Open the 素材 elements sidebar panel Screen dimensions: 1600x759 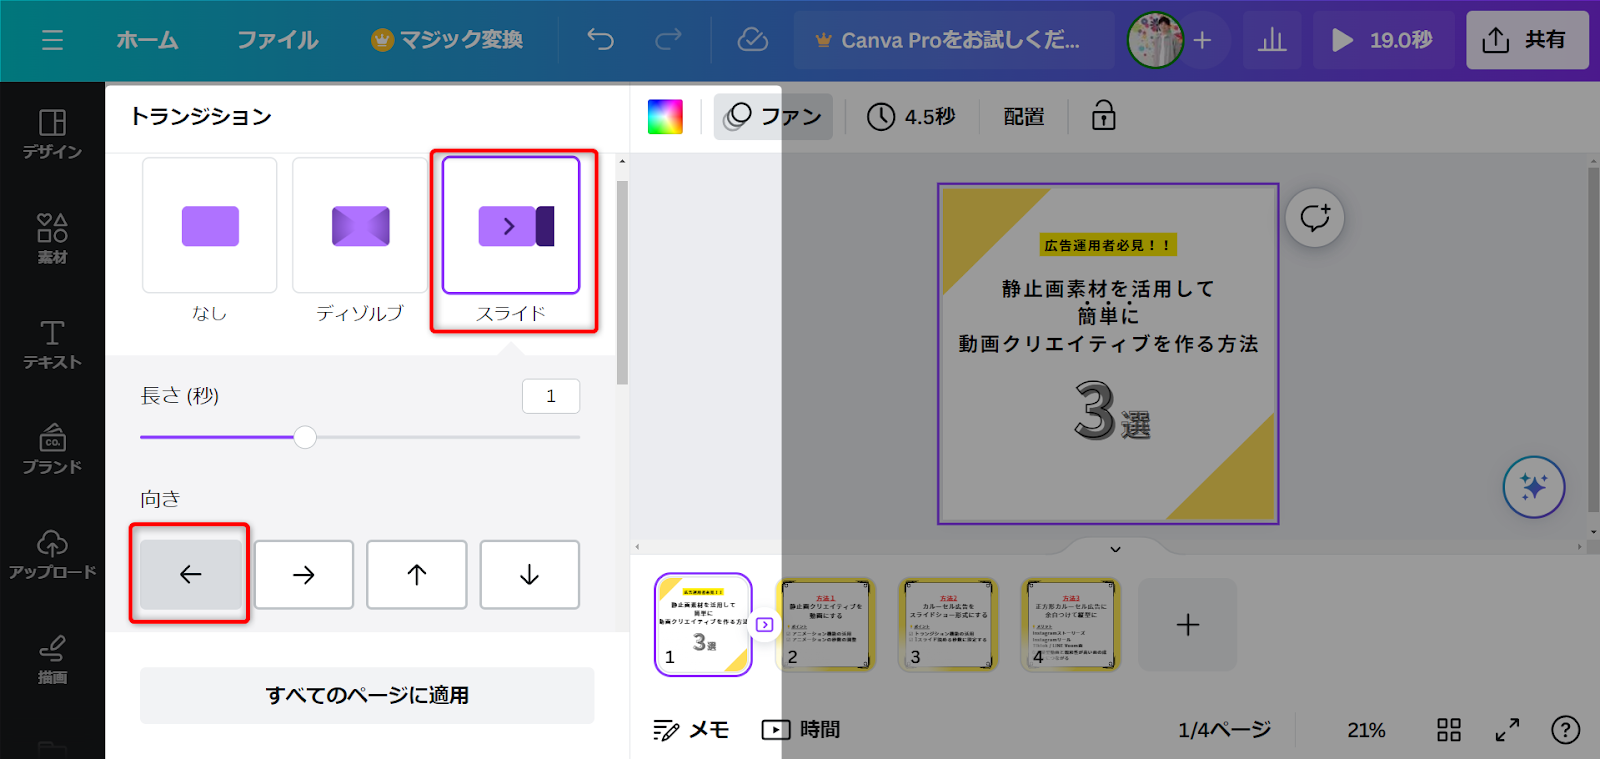[52, 239]
